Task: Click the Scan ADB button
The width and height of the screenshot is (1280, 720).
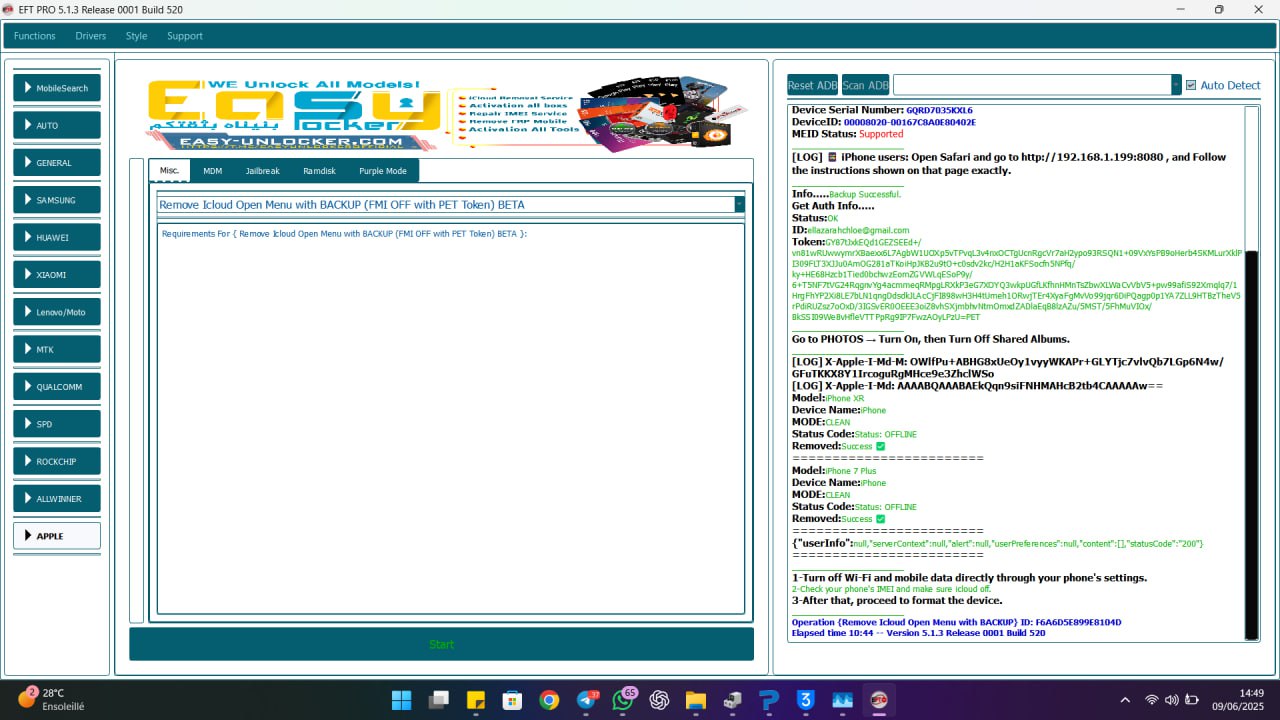Action: (866, 85)
